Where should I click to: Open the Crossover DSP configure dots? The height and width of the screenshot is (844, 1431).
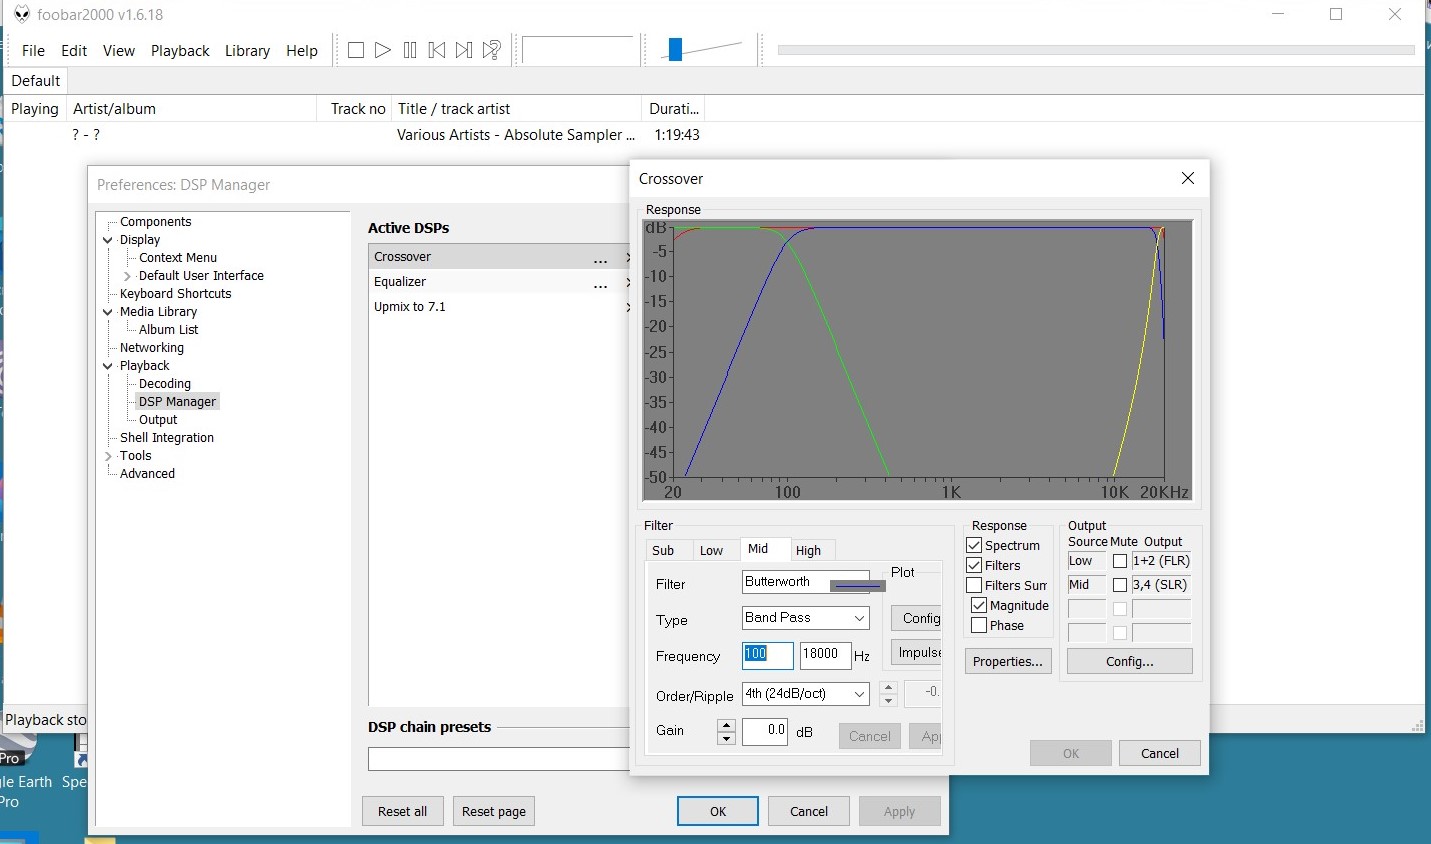600,259
